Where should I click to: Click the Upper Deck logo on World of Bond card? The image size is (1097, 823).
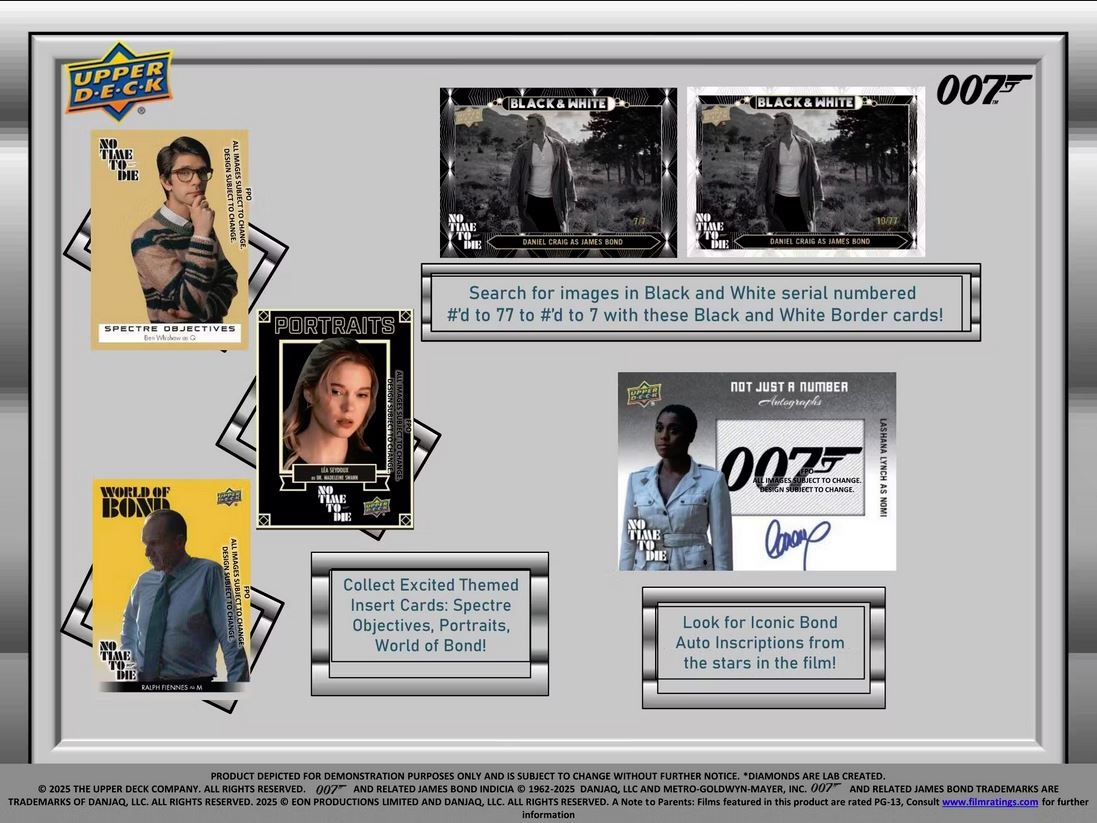(229, 498)
